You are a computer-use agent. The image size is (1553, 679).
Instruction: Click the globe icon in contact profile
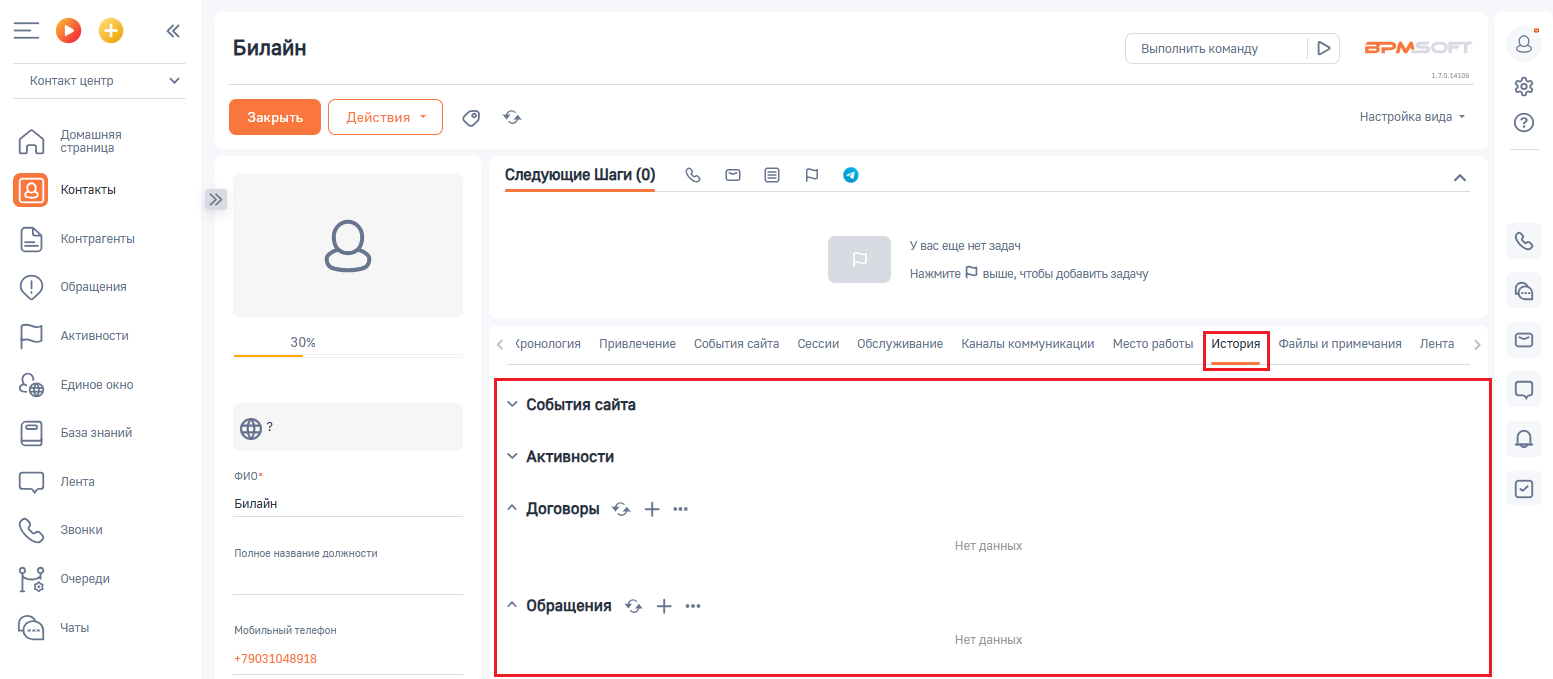pyautogui.click(x=251, y=428)
